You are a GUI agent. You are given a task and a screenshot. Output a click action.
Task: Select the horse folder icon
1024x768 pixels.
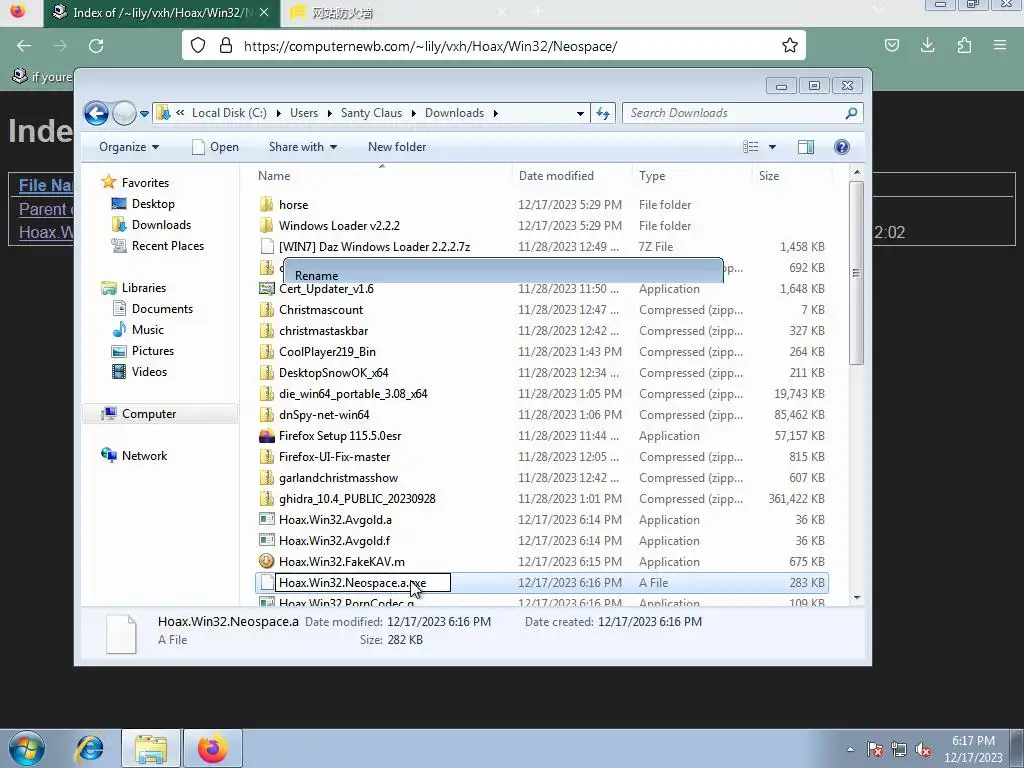point(266,204)
